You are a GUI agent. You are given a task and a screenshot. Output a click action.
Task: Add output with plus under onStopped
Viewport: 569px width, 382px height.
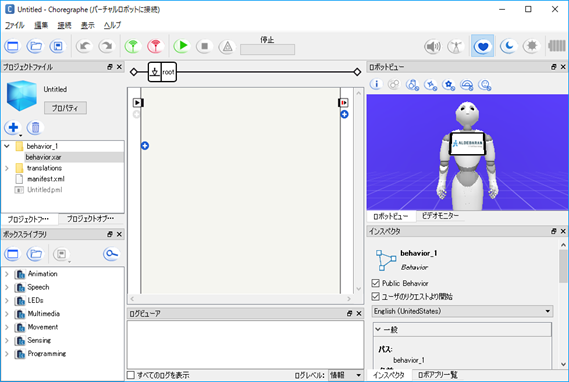344,115
